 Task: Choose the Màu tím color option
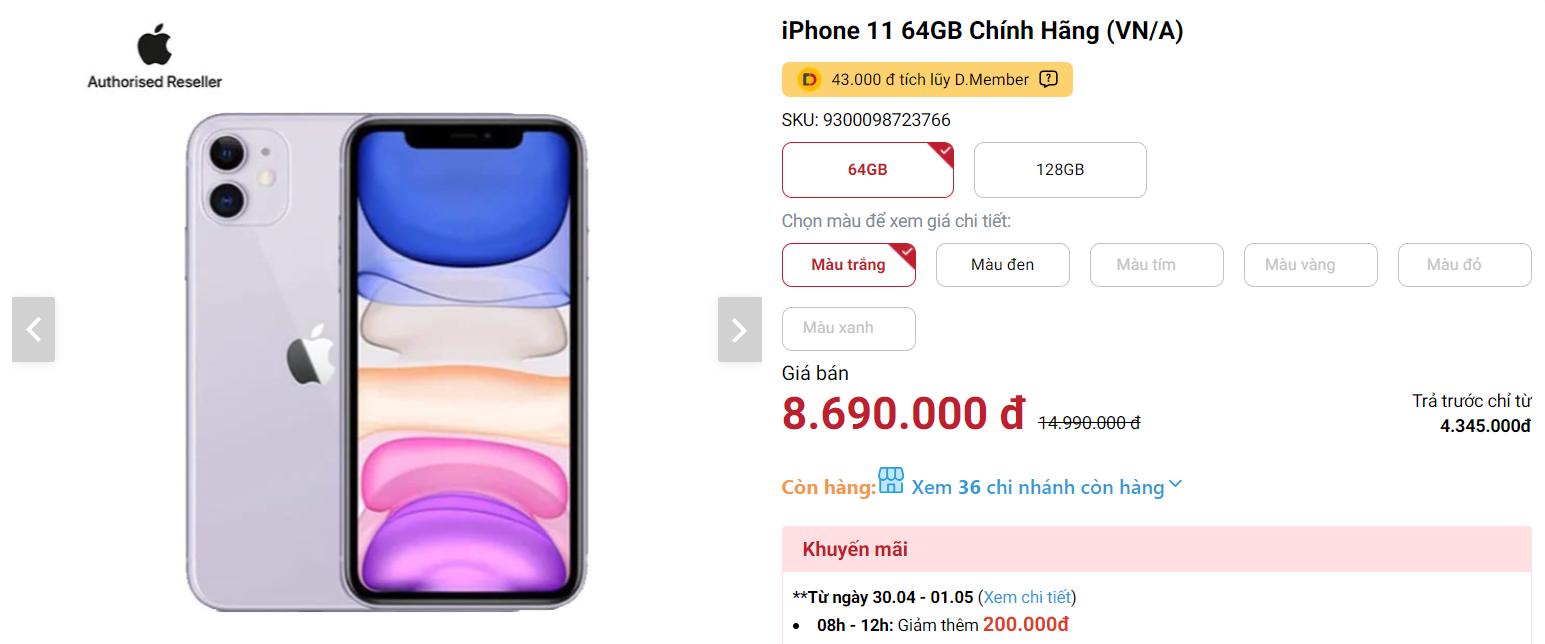coord(1157,265)
